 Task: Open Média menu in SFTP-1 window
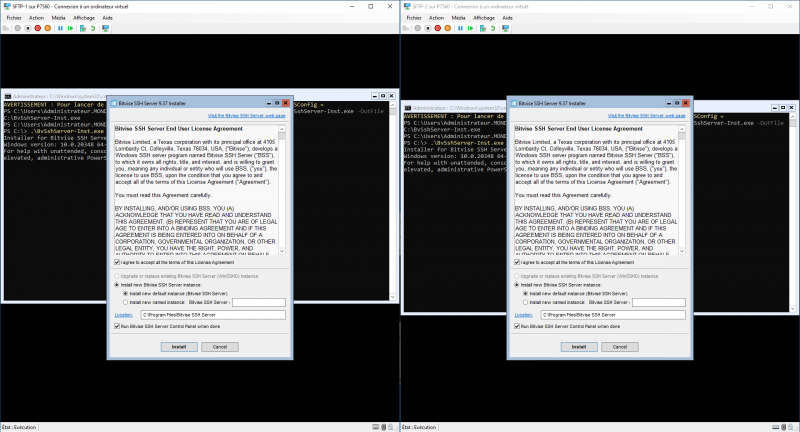tap(58, 18)
